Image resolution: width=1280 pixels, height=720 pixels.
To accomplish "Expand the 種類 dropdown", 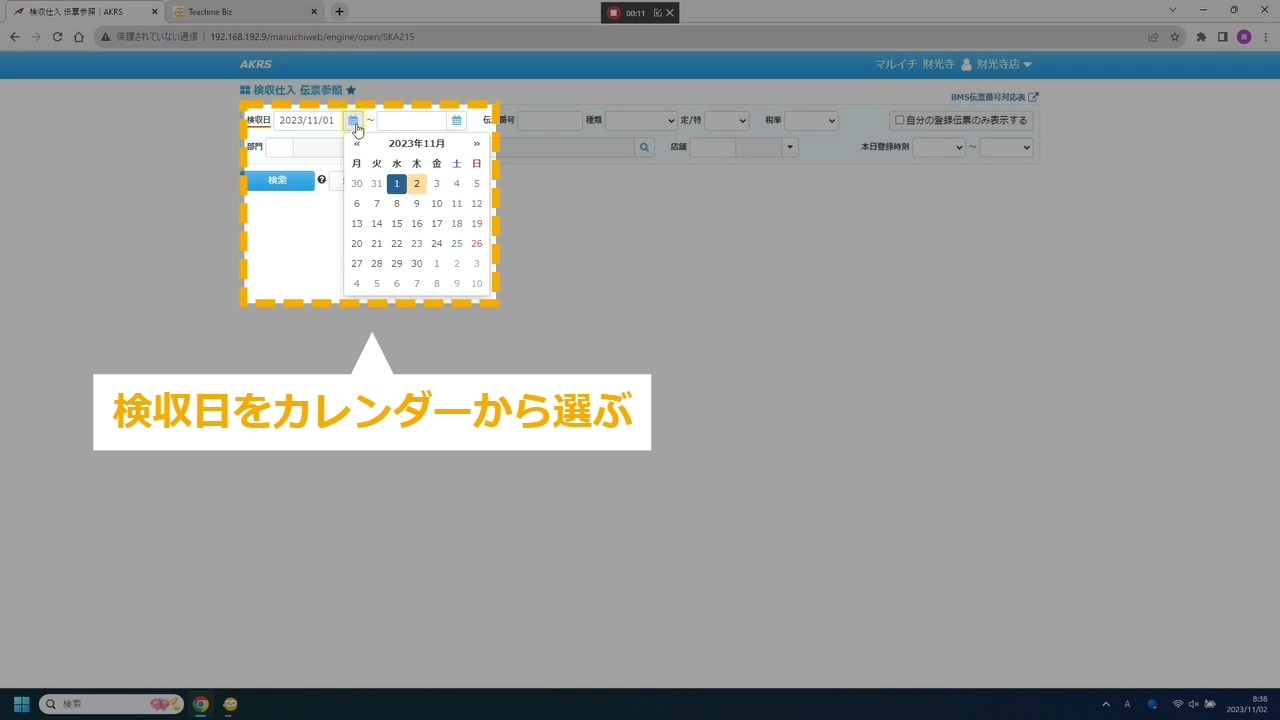I will click(x=641, y=121).
